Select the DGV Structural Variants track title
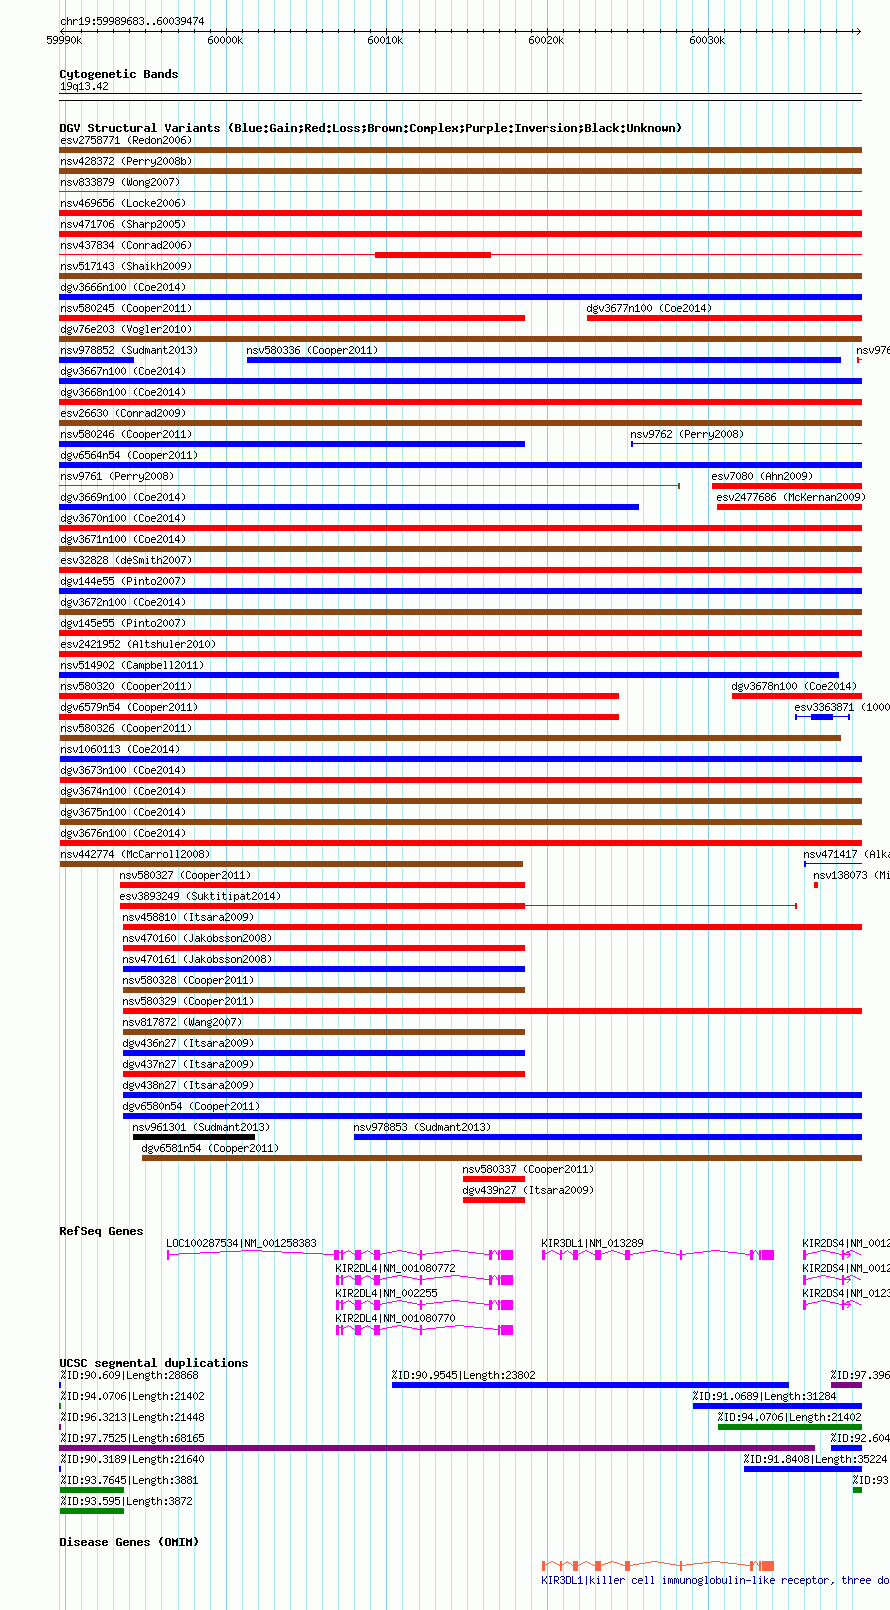This screenshot has width=890, height=1610. pos(370,128)
